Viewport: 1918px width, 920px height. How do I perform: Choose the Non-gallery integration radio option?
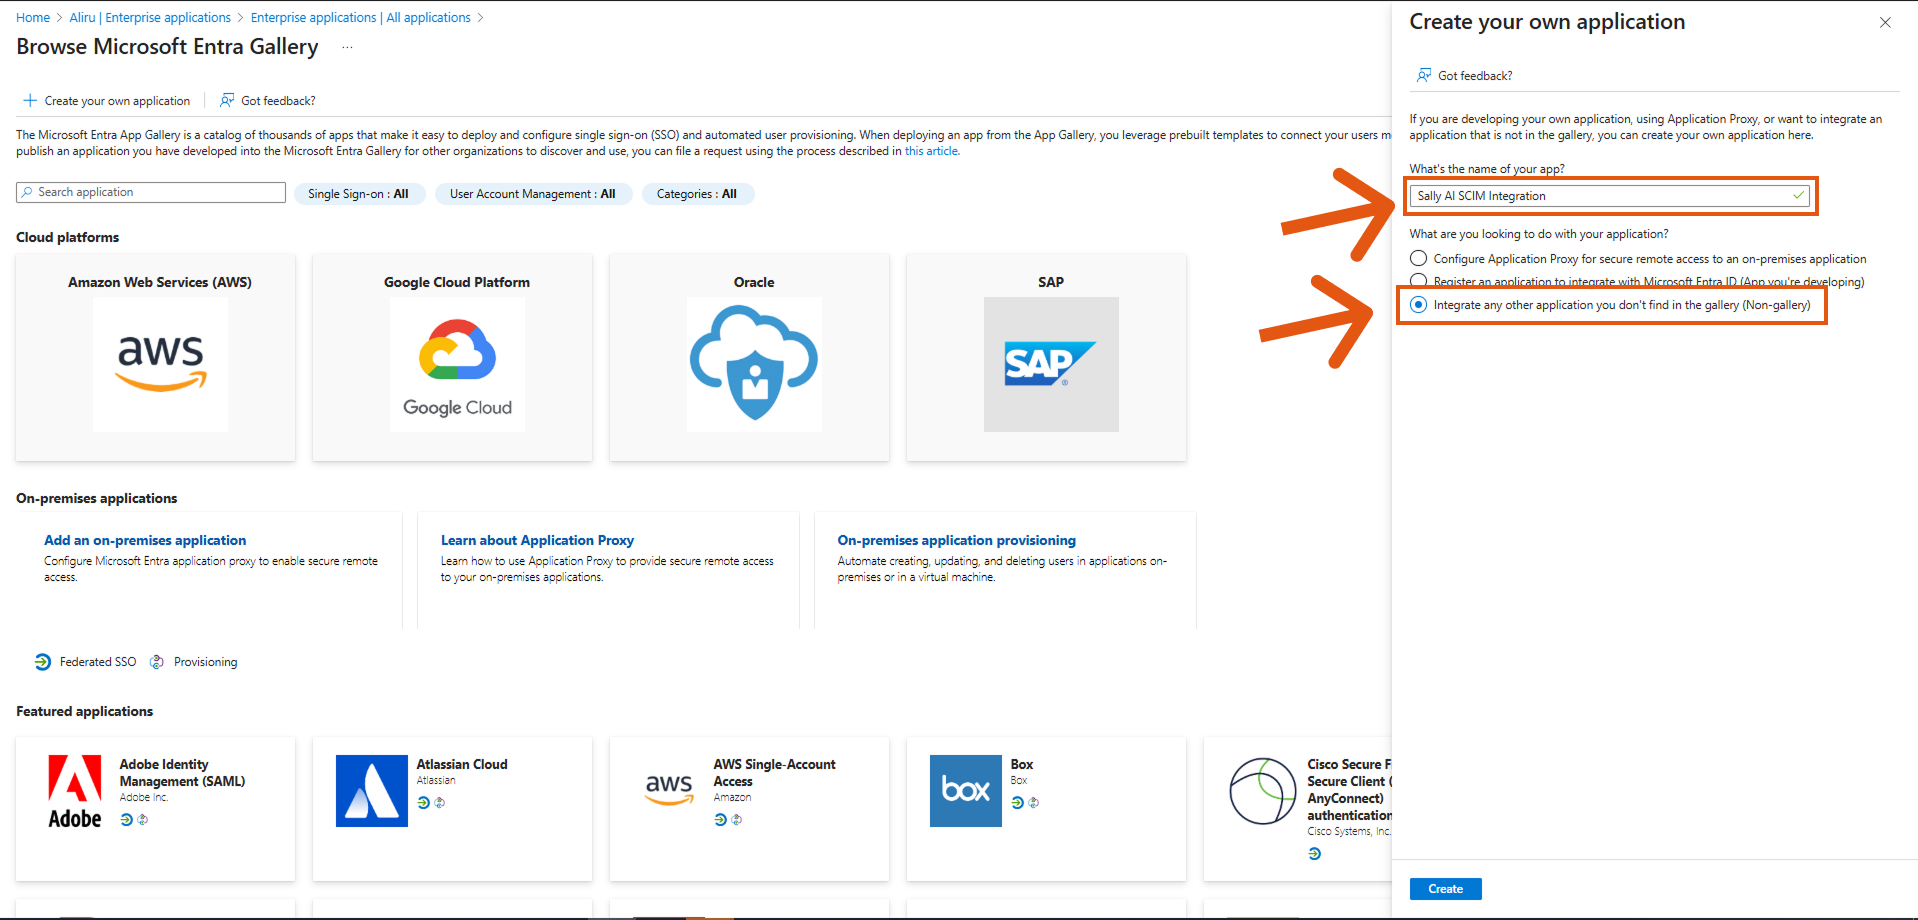coord(1418,305)
